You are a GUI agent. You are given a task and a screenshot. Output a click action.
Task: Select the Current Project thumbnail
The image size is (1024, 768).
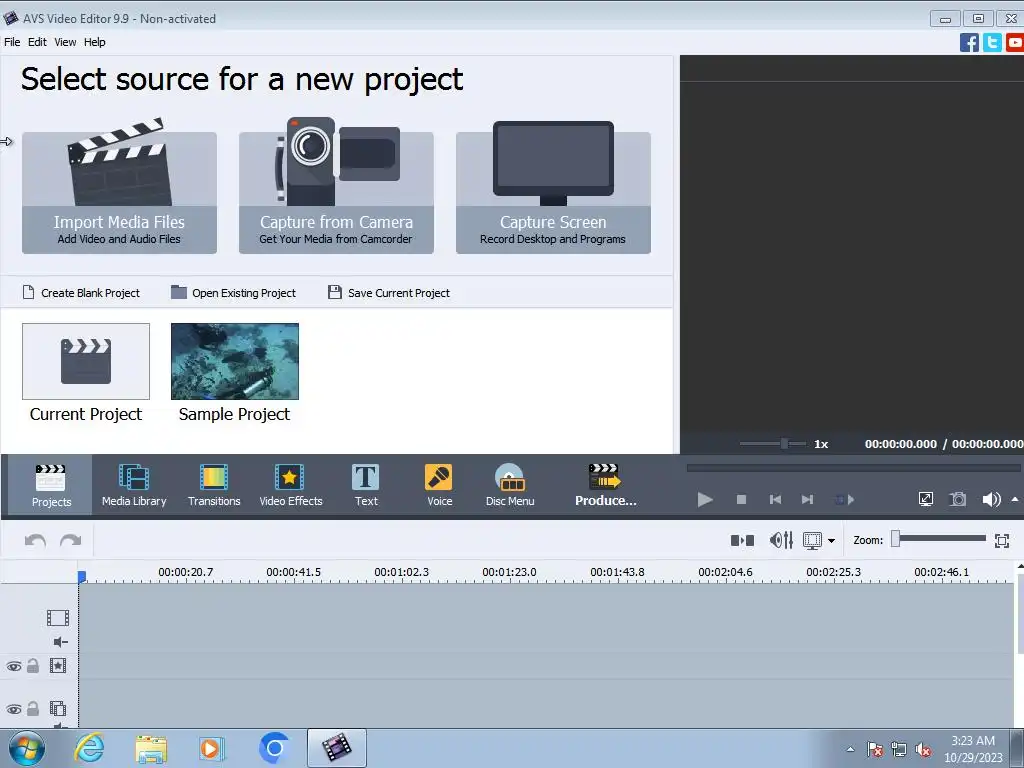[86, 361]
